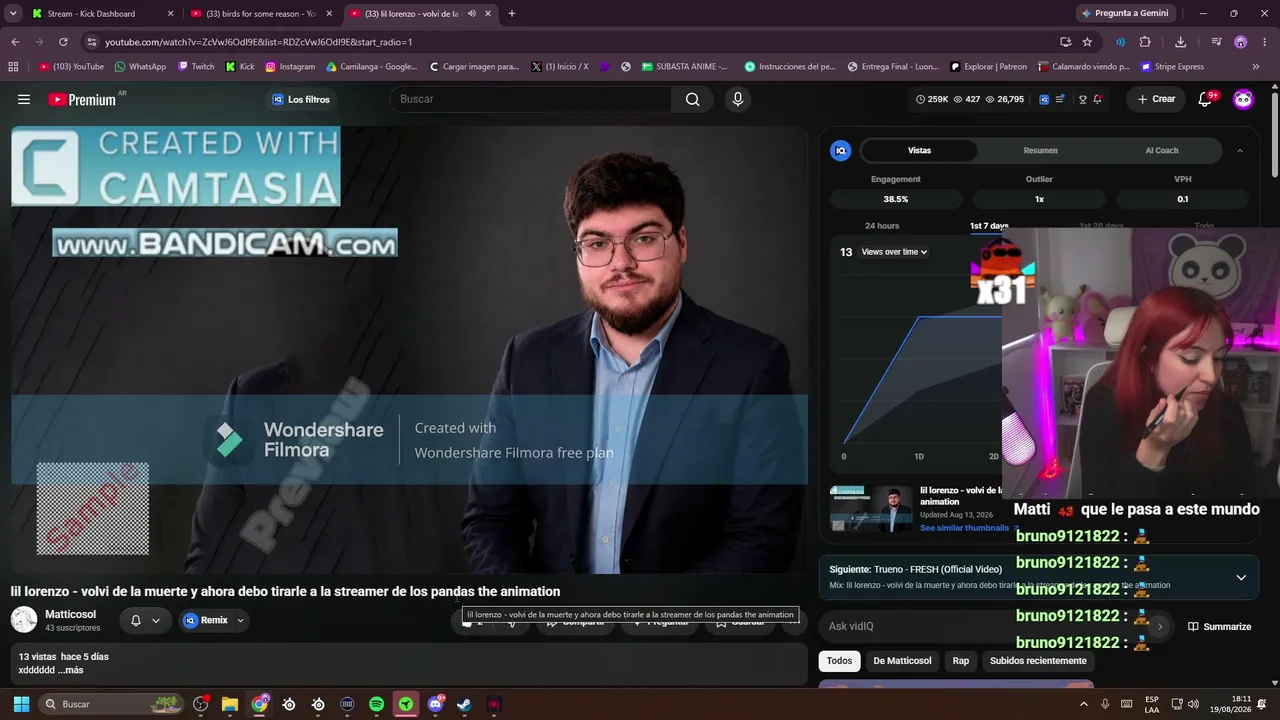The height and width of the screenshot is (720, 1280).
Task: Expand the description with ...más
Action: (71, 670)
